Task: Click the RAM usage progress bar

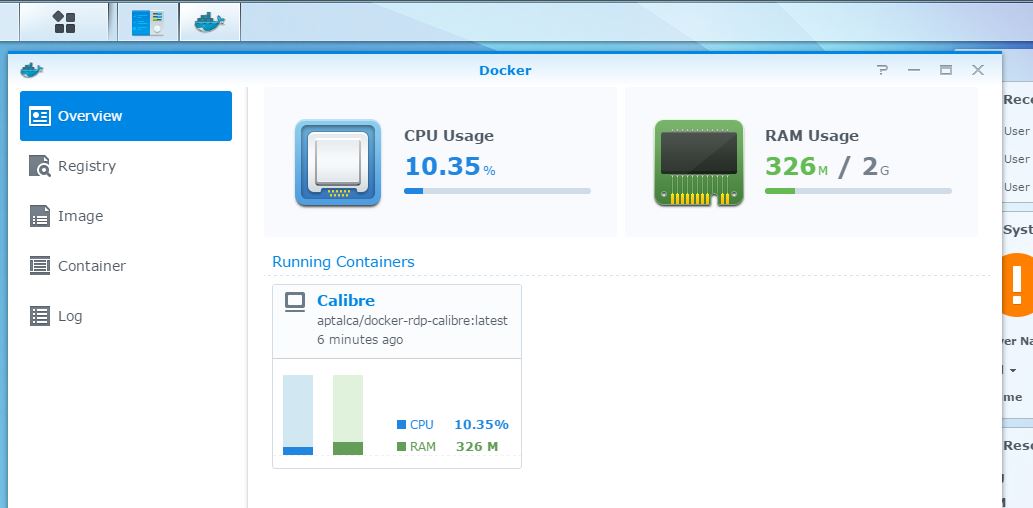Action: 858,191
